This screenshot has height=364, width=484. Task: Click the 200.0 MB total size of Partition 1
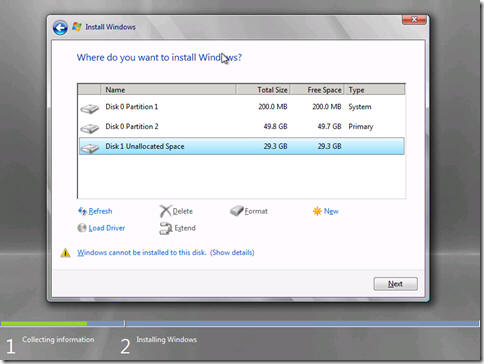click(273, 107)
